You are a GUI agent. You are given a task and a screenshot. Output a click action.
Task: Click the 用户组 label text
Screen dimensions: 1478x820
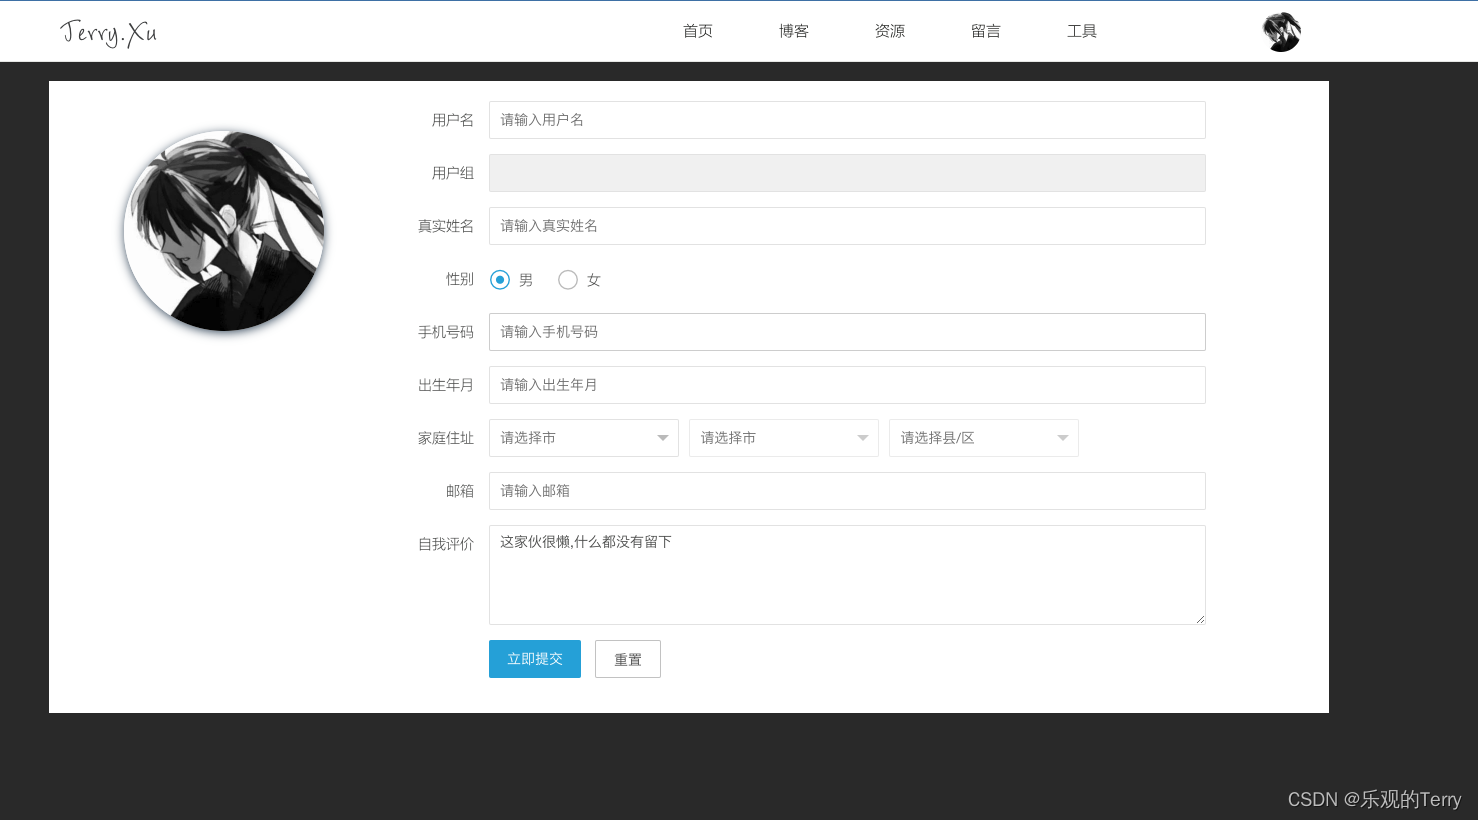pos(453,173)
